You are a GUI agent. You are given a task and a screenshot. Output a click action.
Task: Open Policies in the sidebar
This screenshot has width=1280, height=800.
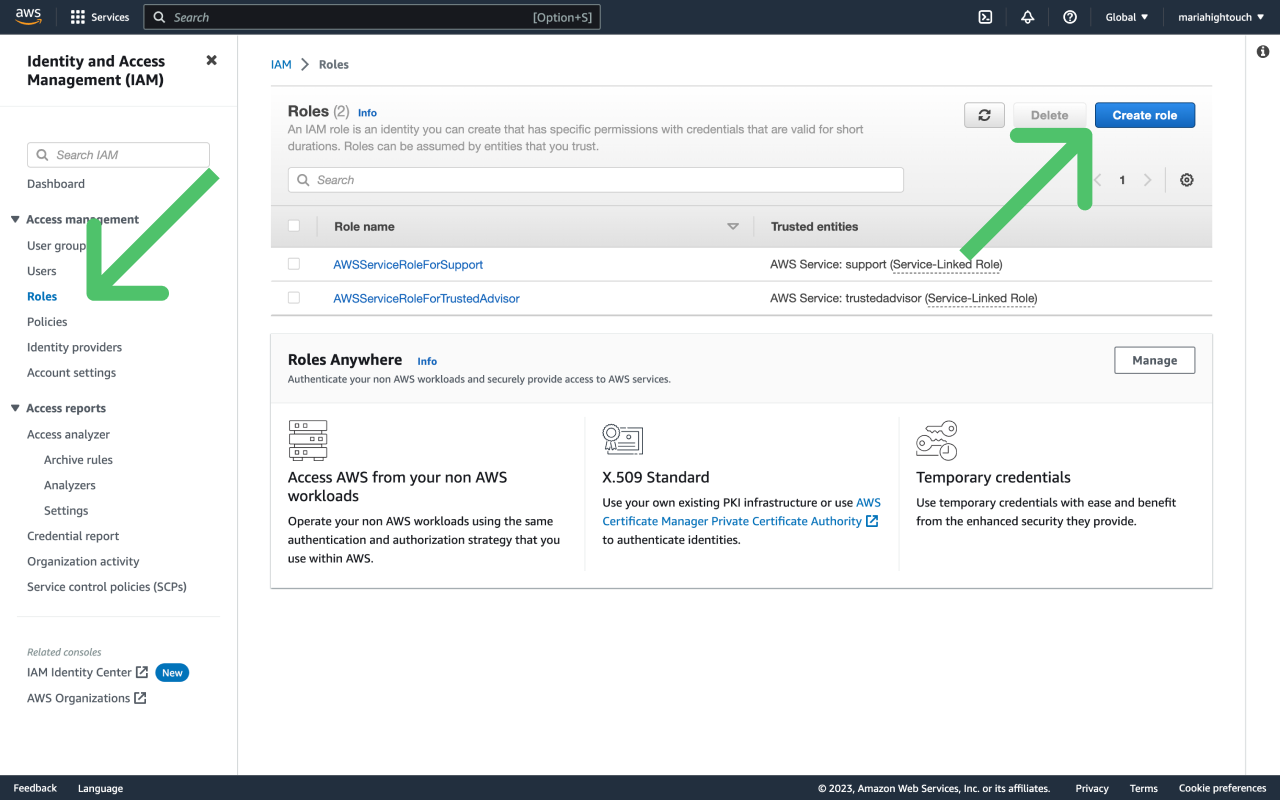[x=47, y=322]
